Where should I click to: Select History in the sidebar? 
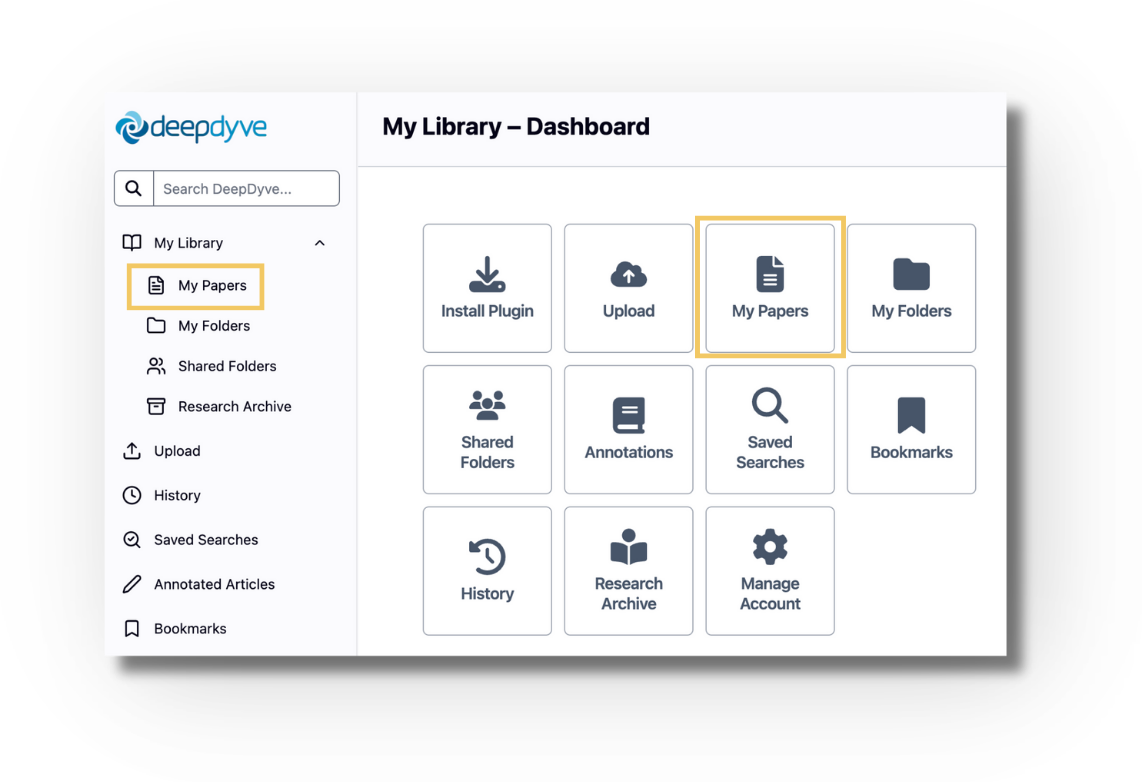point(177,496)
